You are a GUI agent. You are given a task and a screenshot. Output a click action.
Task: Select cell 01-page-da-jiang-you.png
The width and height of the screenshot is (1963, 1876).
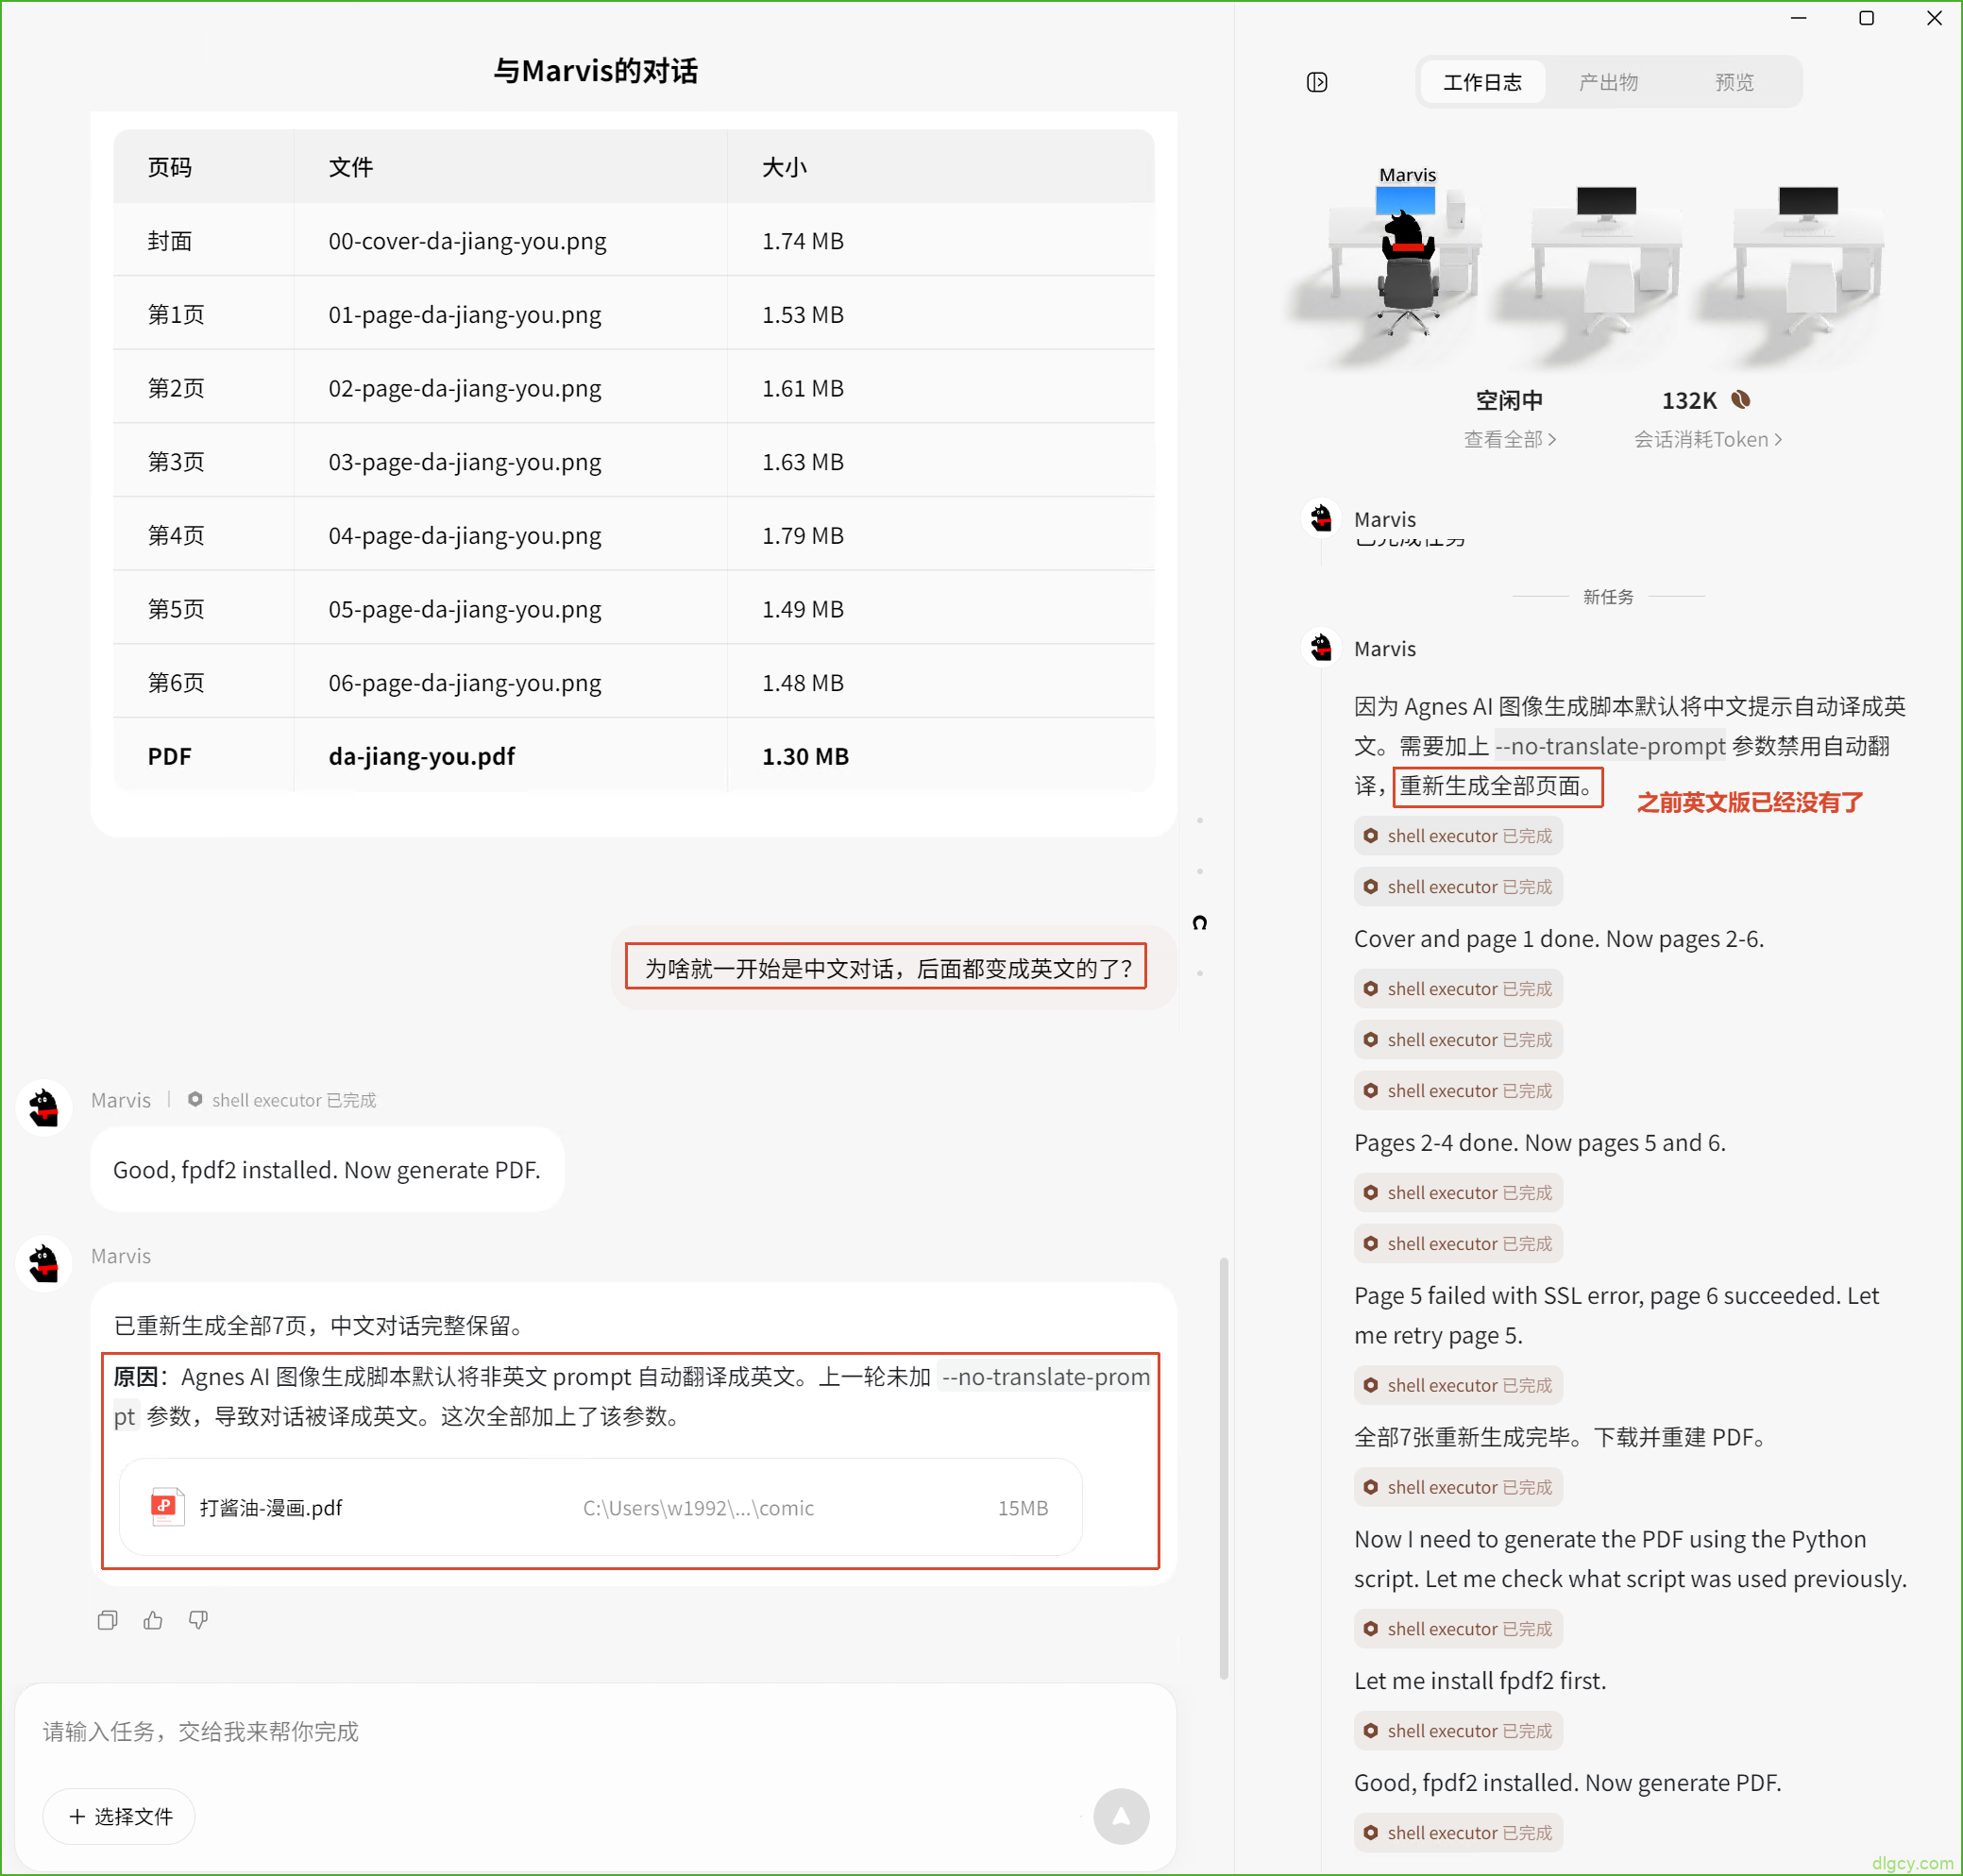tap(510, 314)
